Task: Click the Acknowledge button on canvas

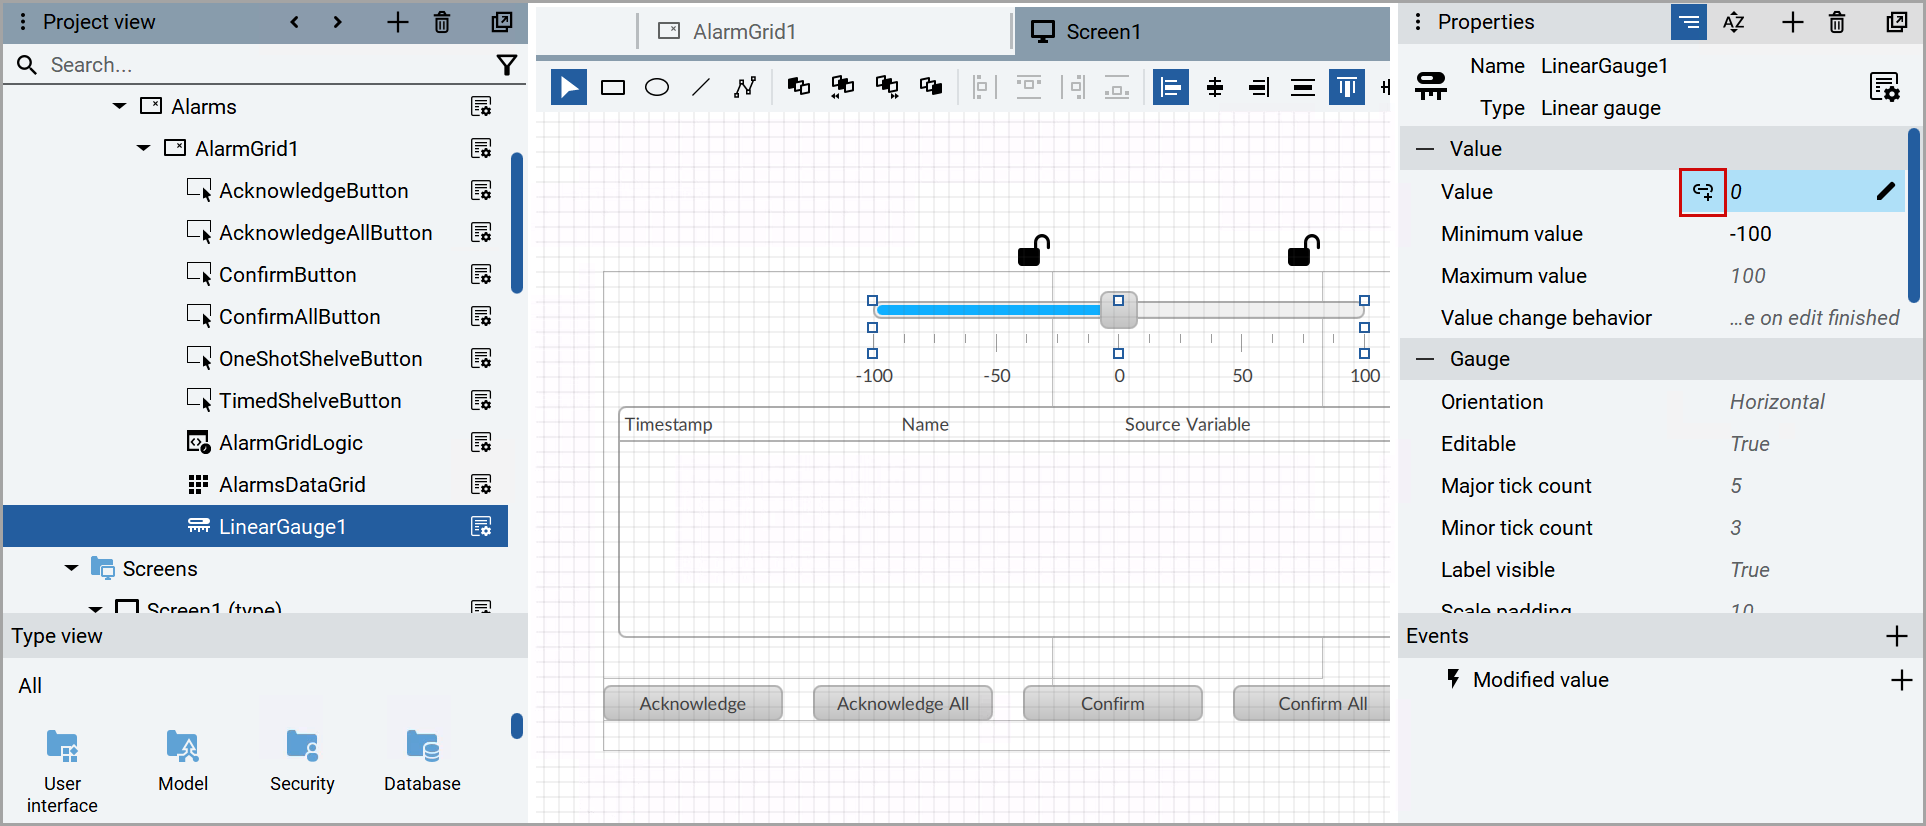Action: (693, 703)
